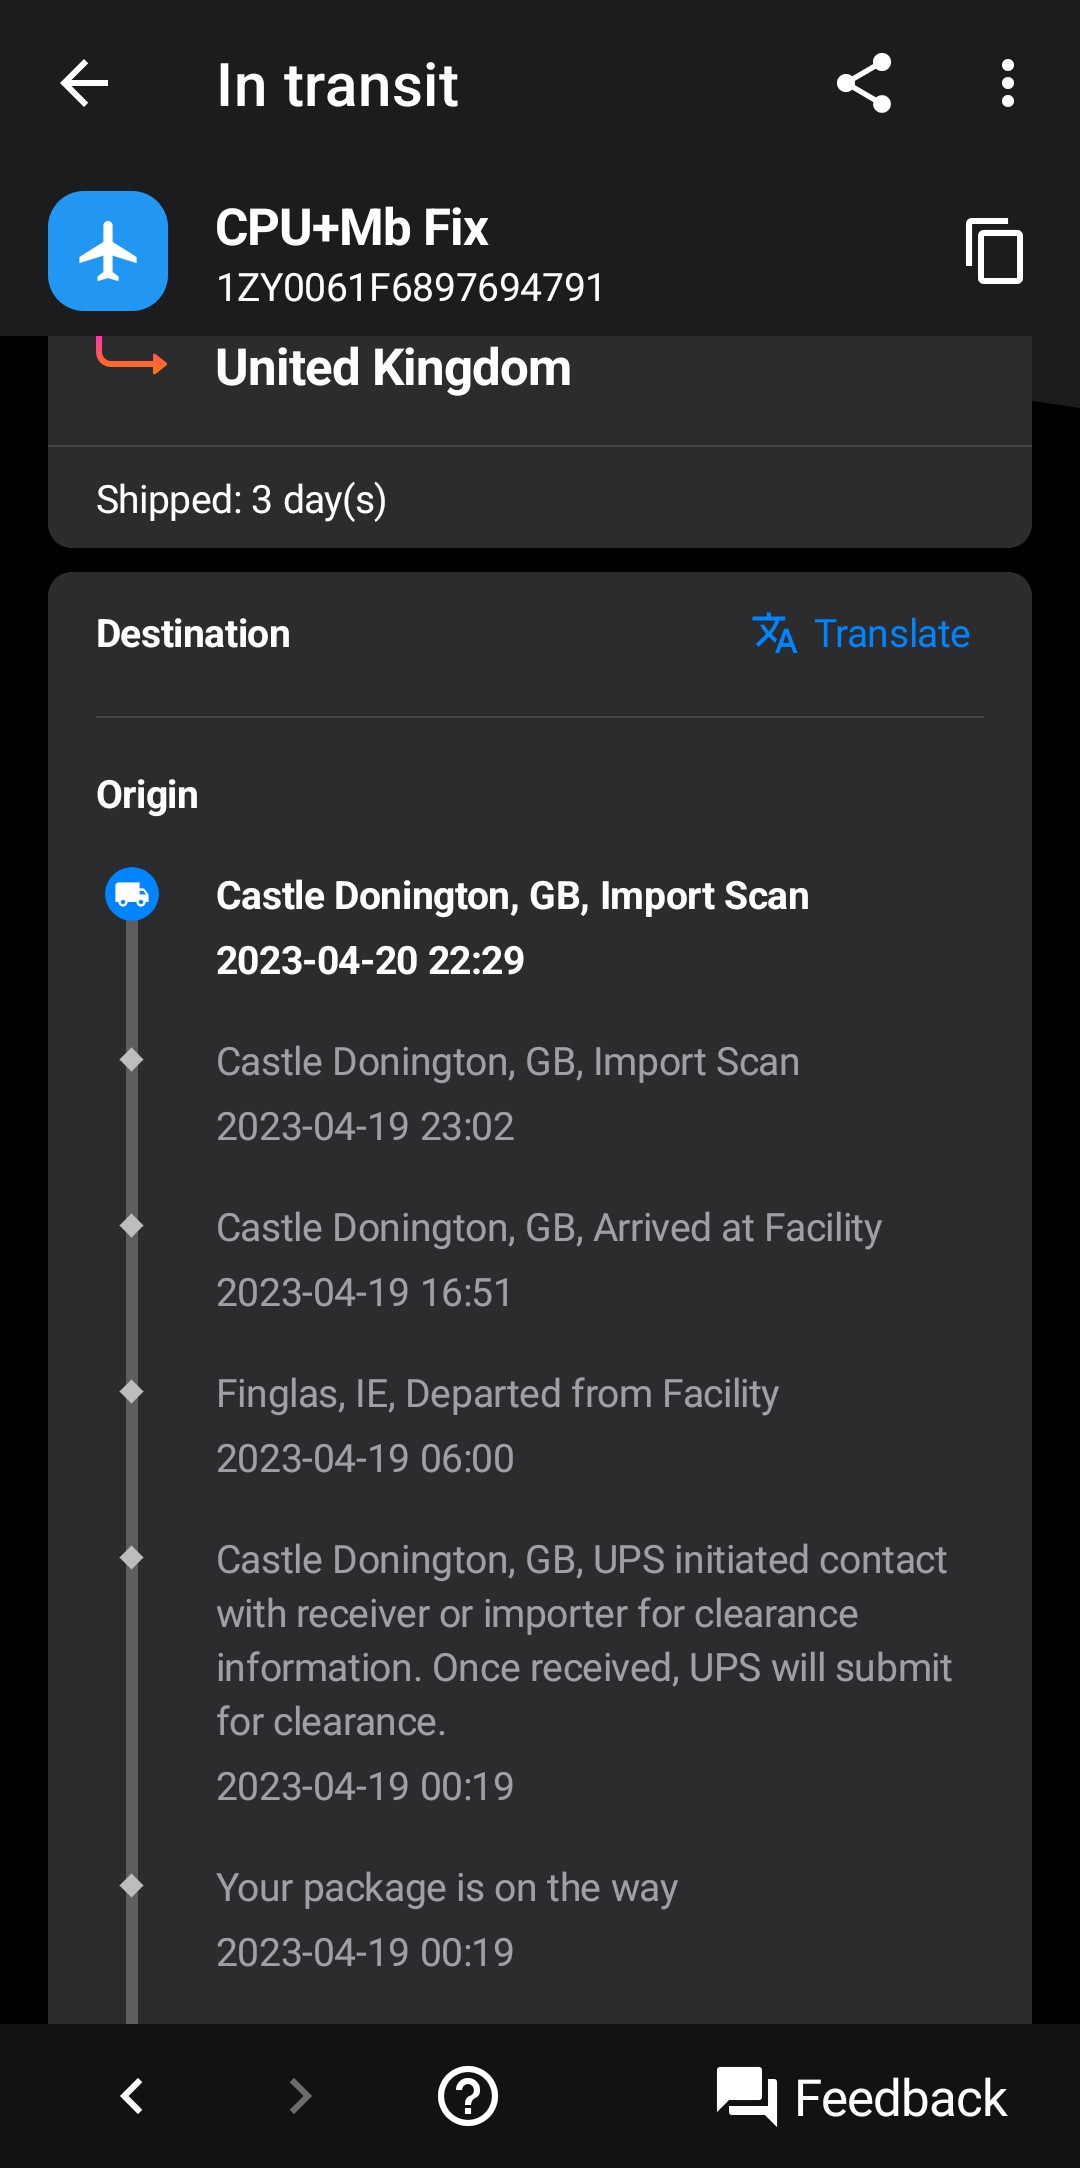Image resolution: width=1080 pixels, height=2168 pixels.
Task: Tap the blue truck status marker
Action: pos(132,894)
